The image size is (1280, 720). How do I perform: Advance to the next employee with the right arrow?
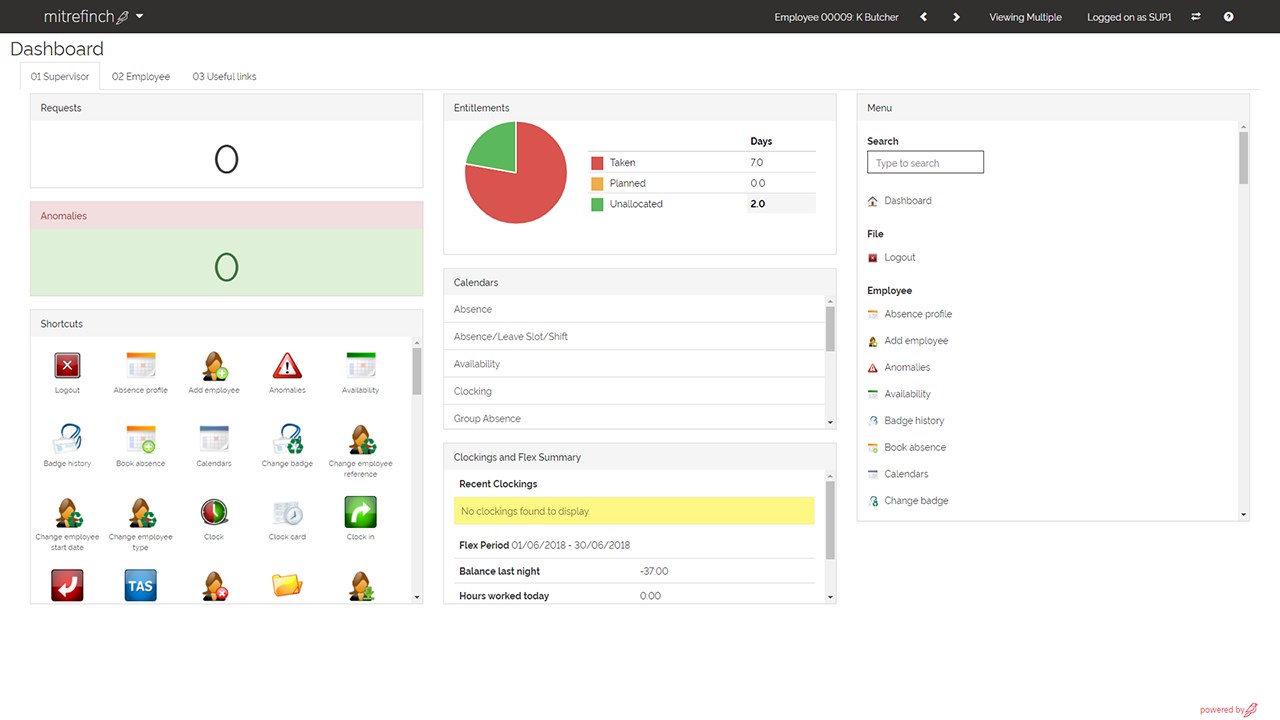(956, 17)
